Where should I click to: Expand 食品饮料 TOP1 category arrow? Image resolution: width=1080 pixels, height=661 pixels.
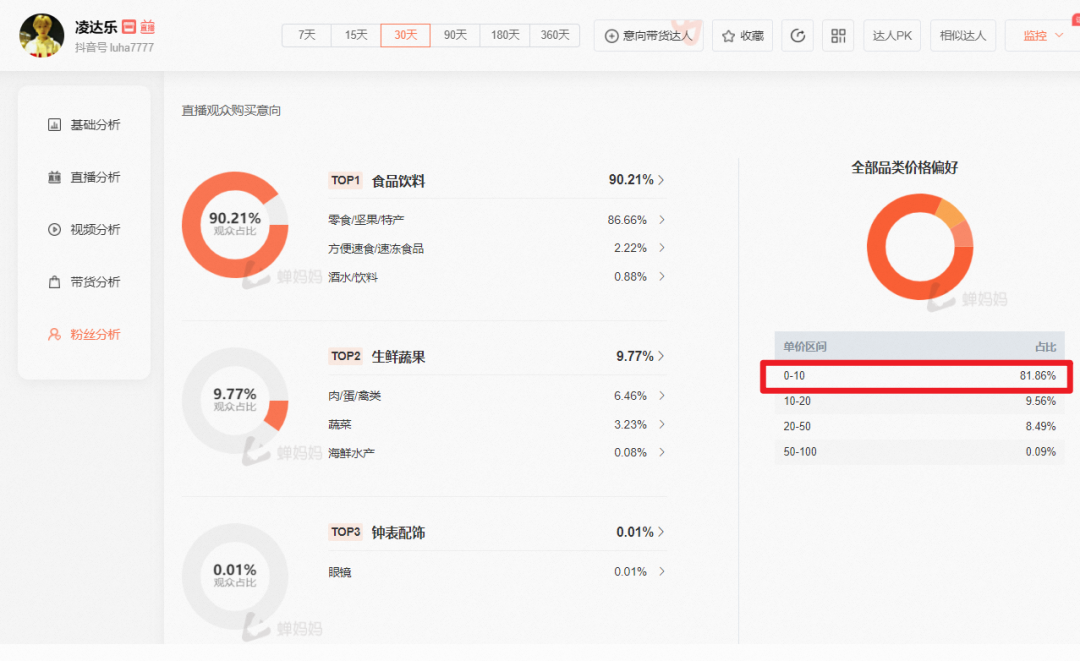pos(661,180)
